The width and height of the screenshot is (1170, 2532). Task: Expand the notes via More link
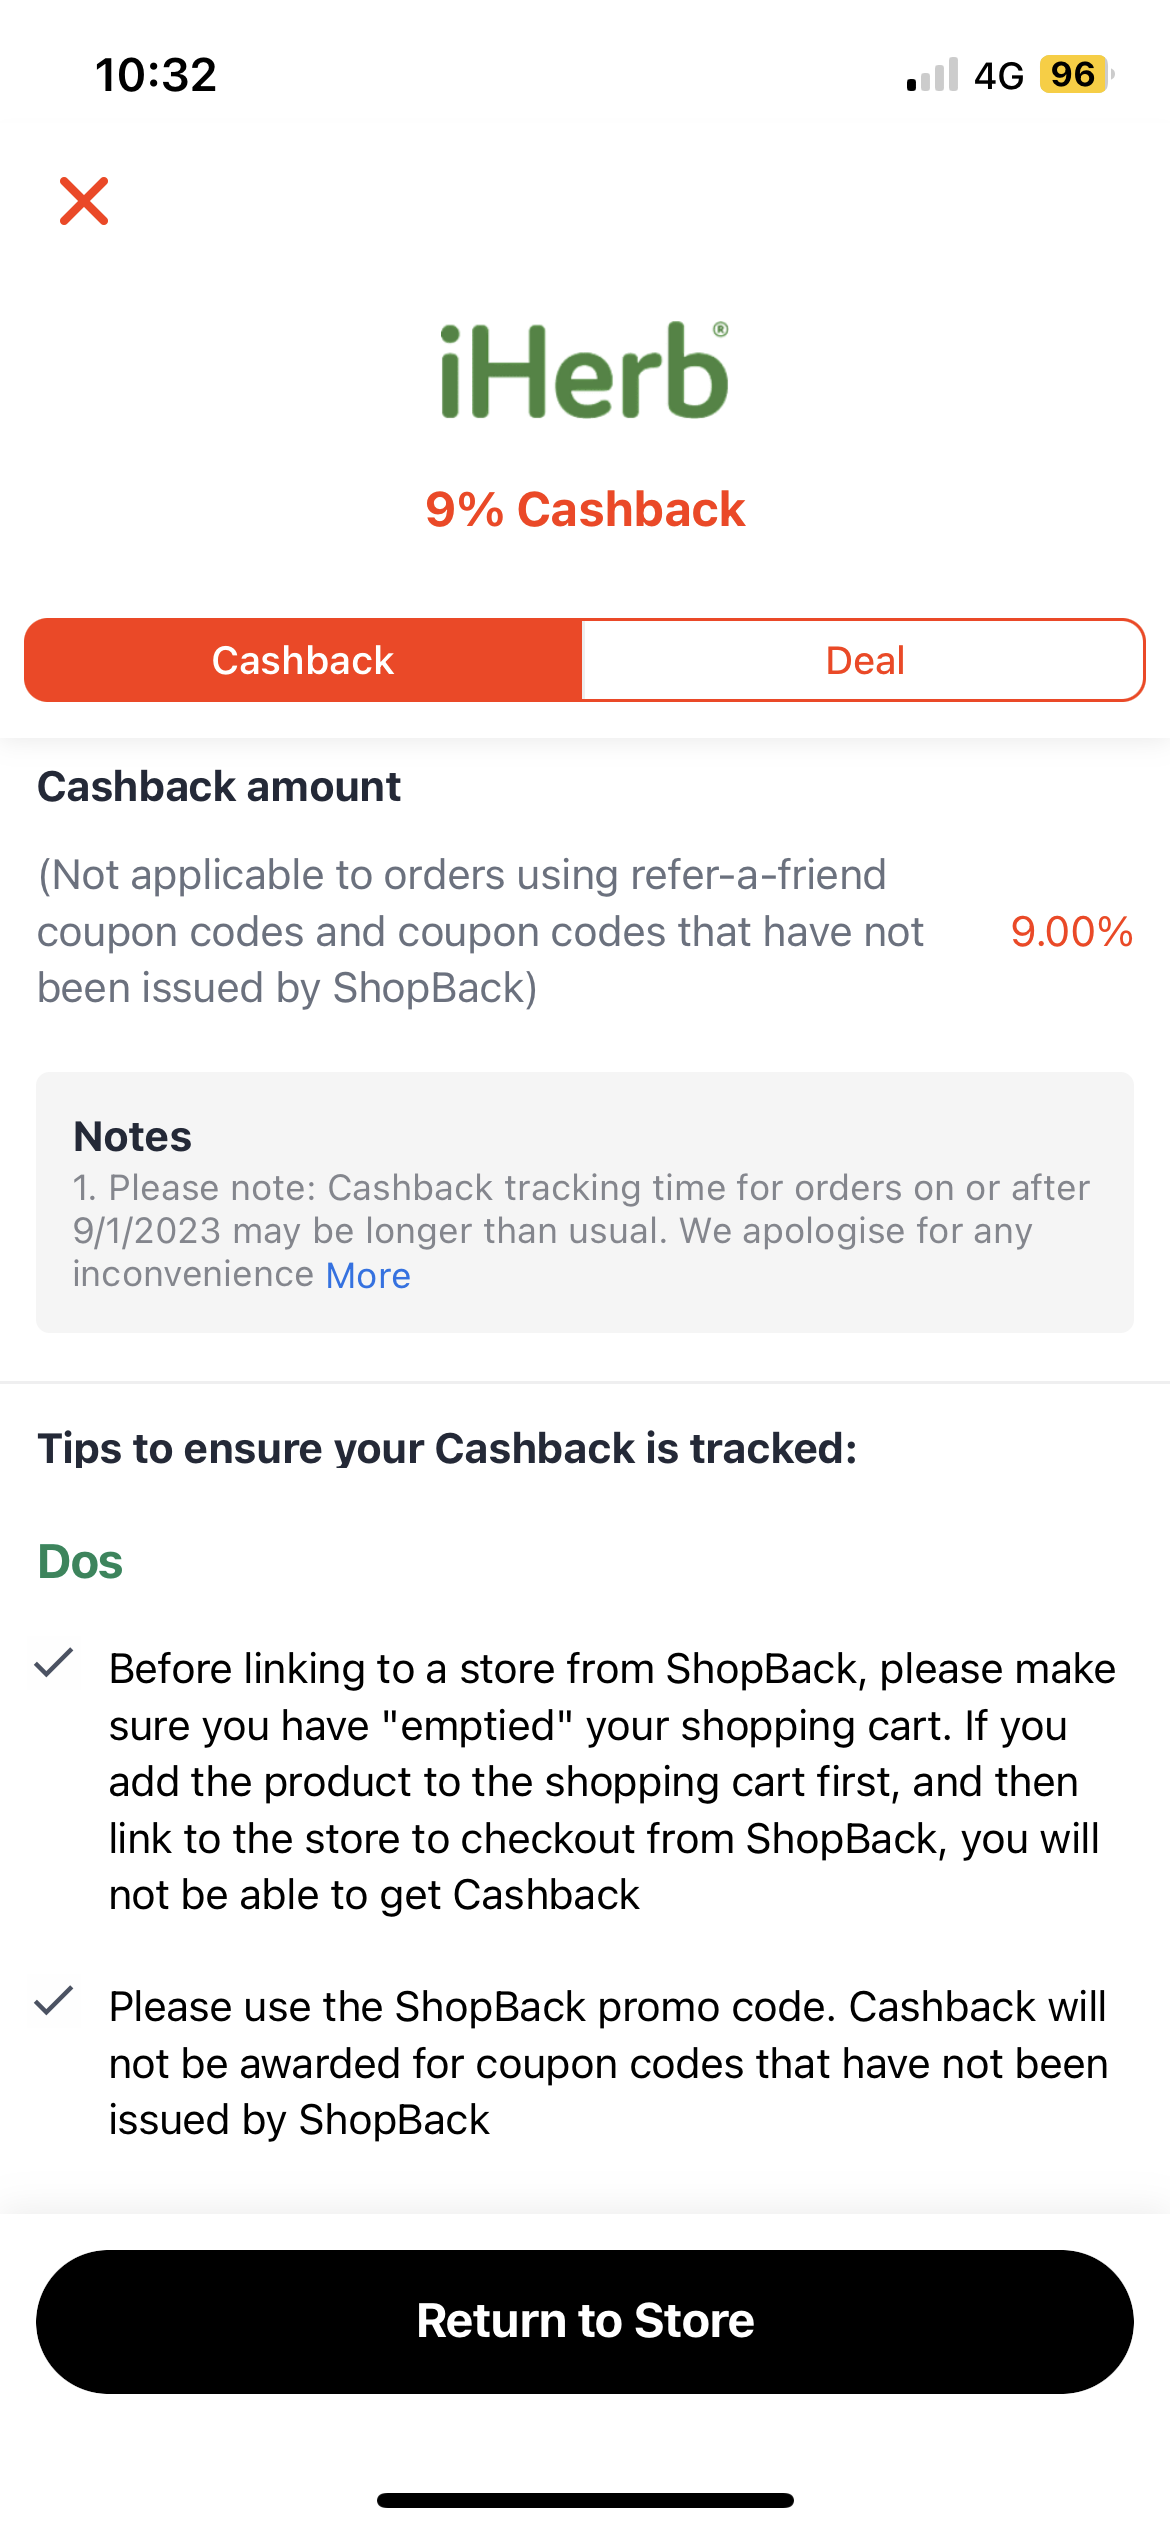[x=368, y=1276]
